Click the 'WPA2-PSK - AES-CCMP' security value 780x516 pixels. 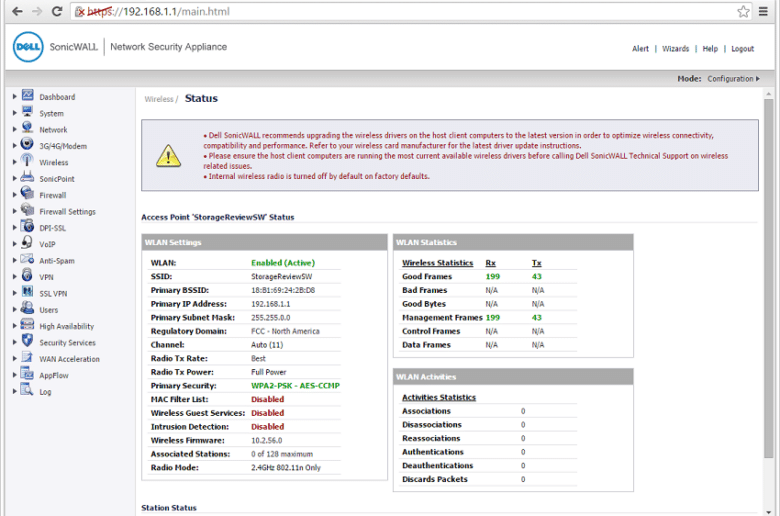295,386
